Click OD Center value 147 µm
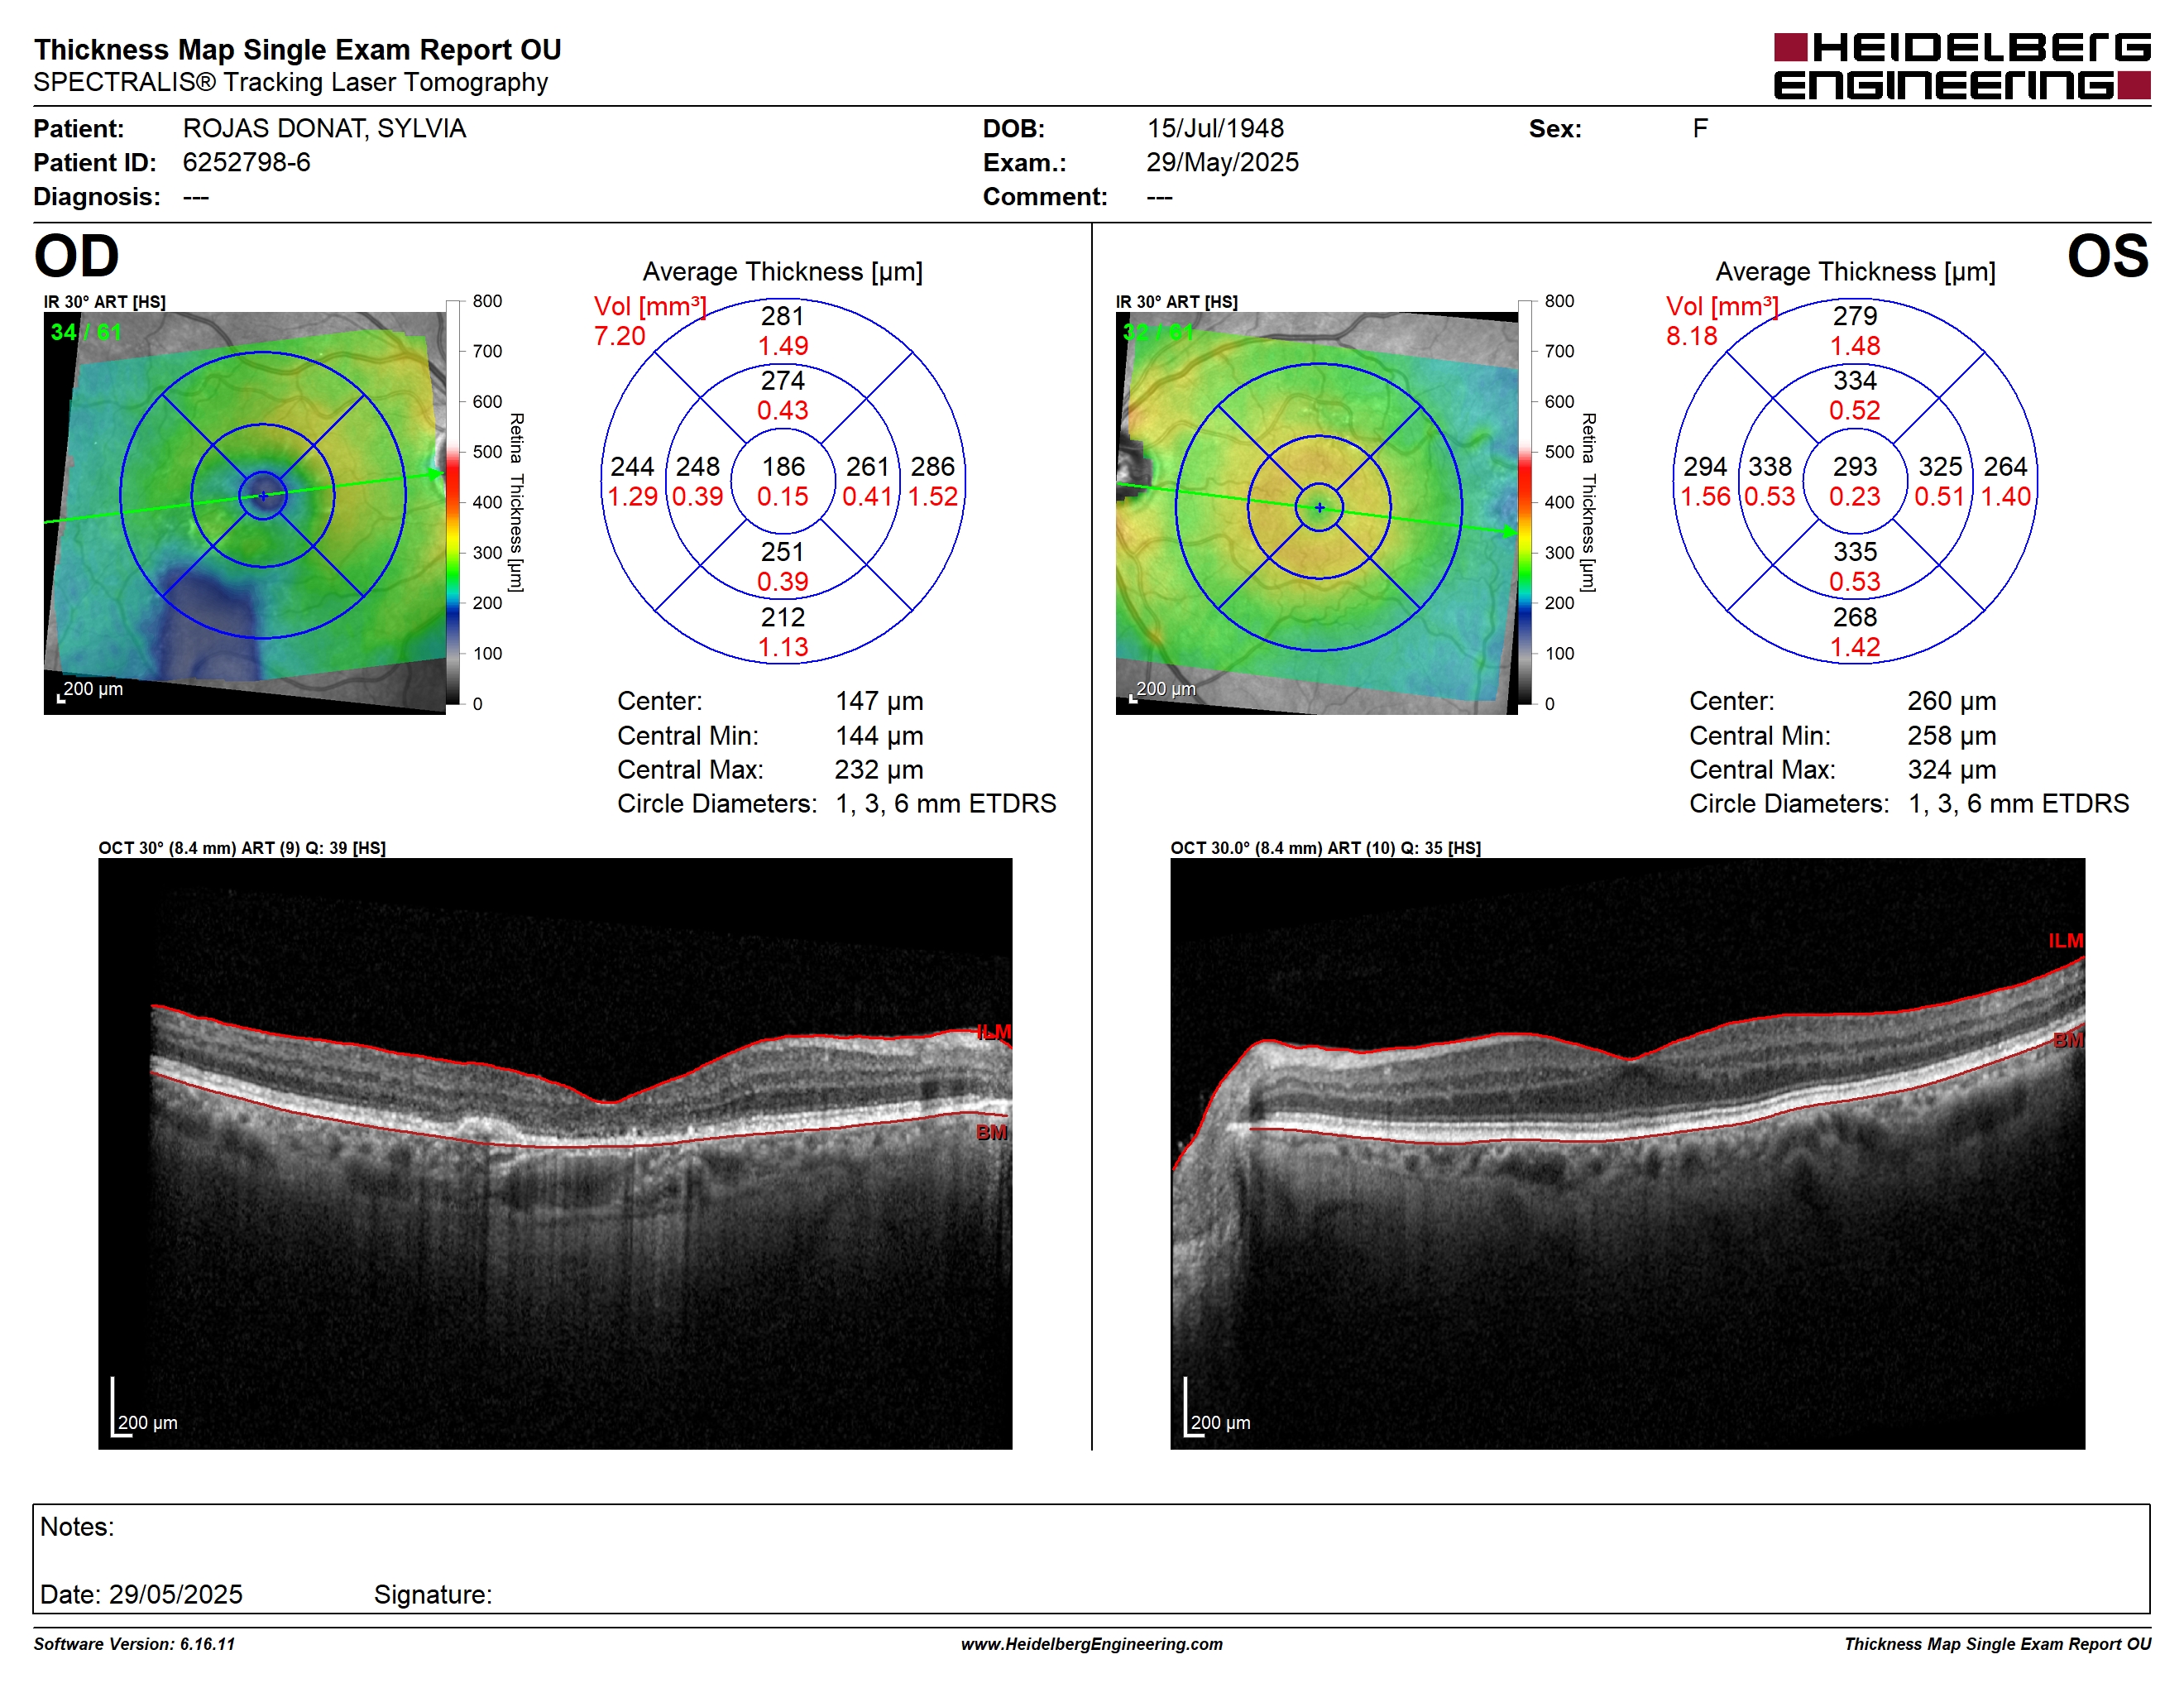The height and width of the screenshot is (1688, 2184). coord(879,701)
